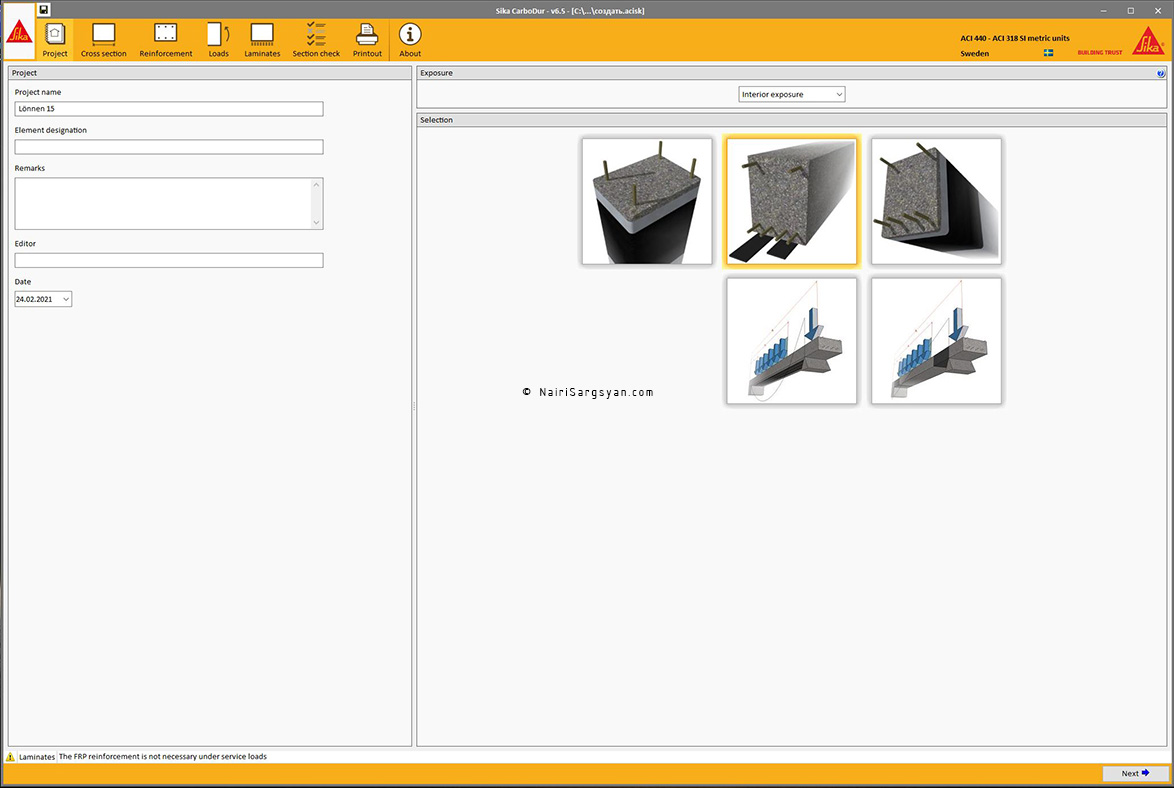Open the Laminates step

tap(262, 40)
